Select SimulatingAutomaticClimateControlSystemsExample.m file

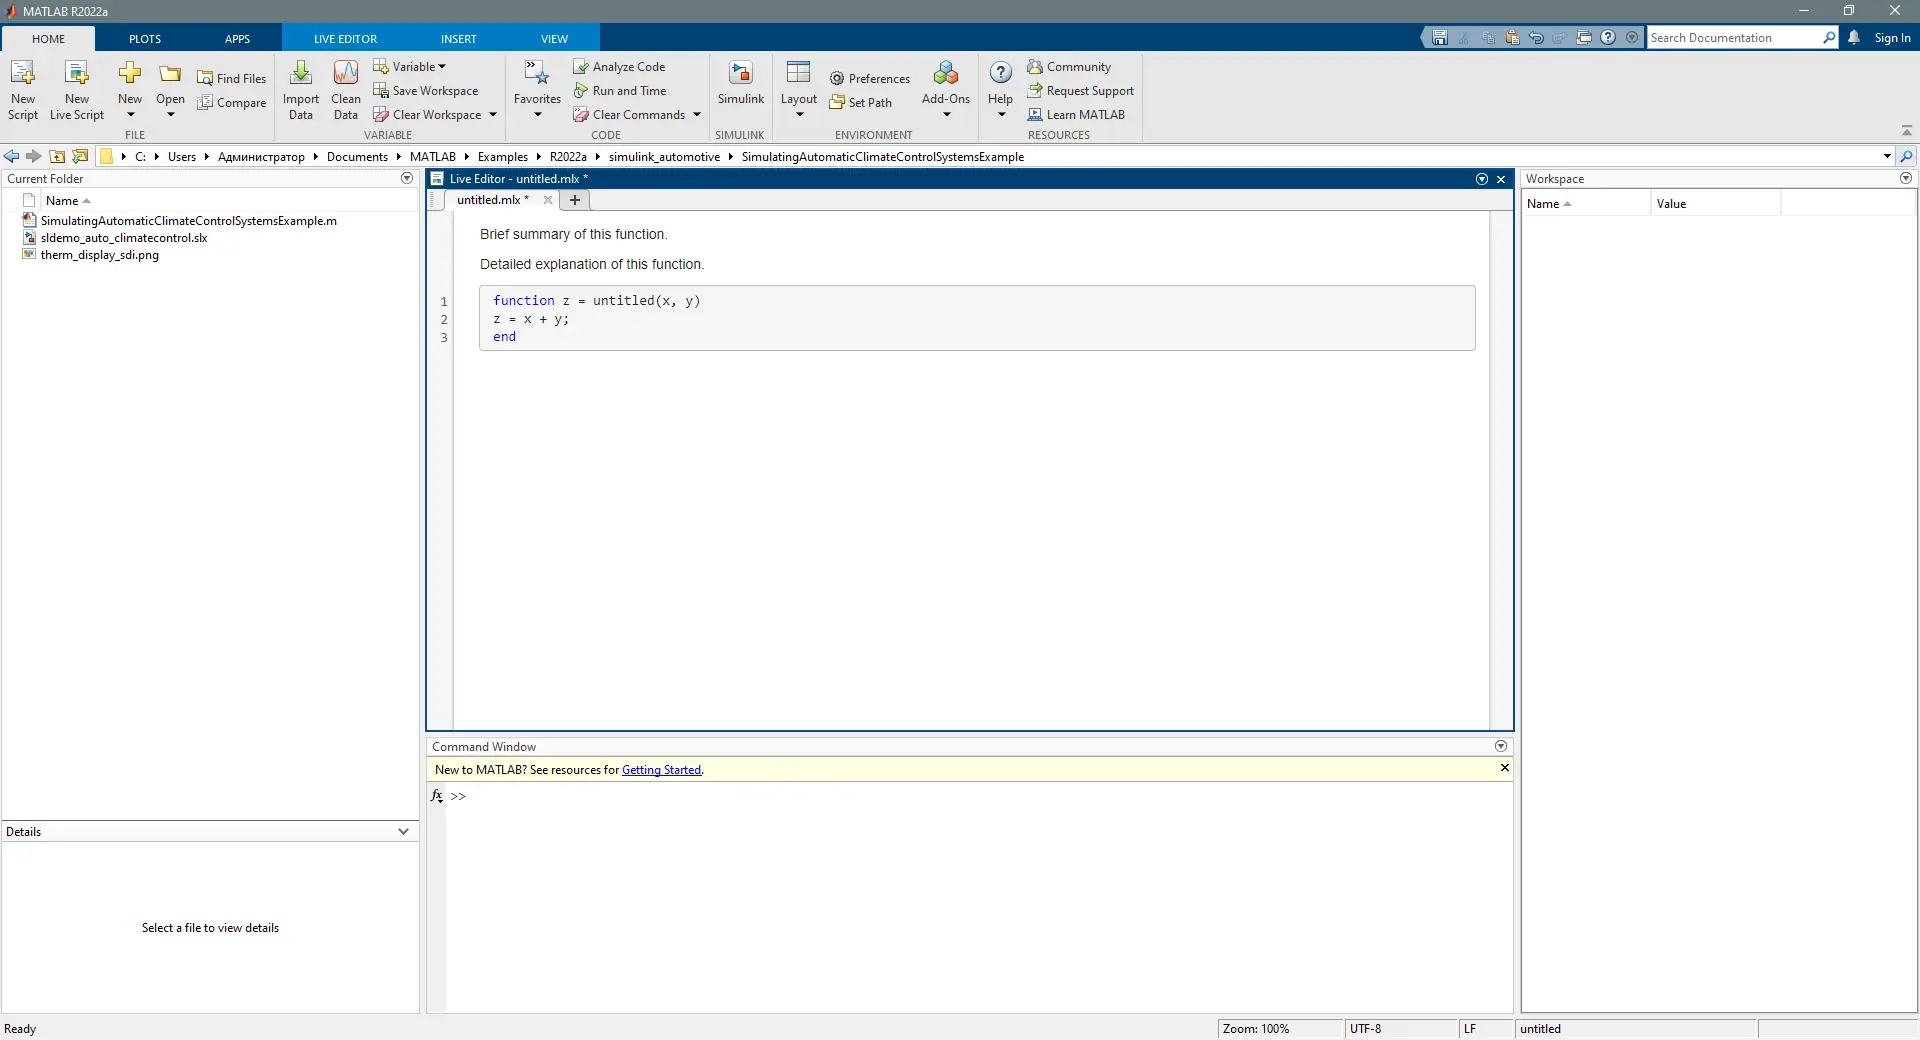pyautogui.click(x=188, y=220)
